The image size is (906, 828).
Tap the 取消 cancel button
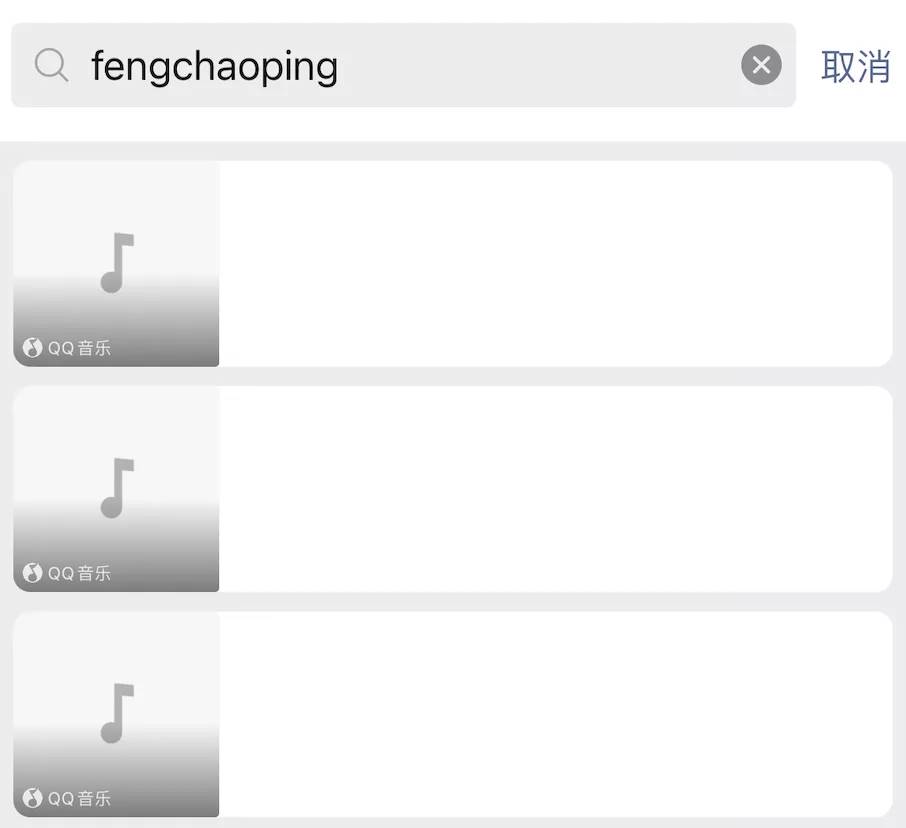tap(855, 66)
